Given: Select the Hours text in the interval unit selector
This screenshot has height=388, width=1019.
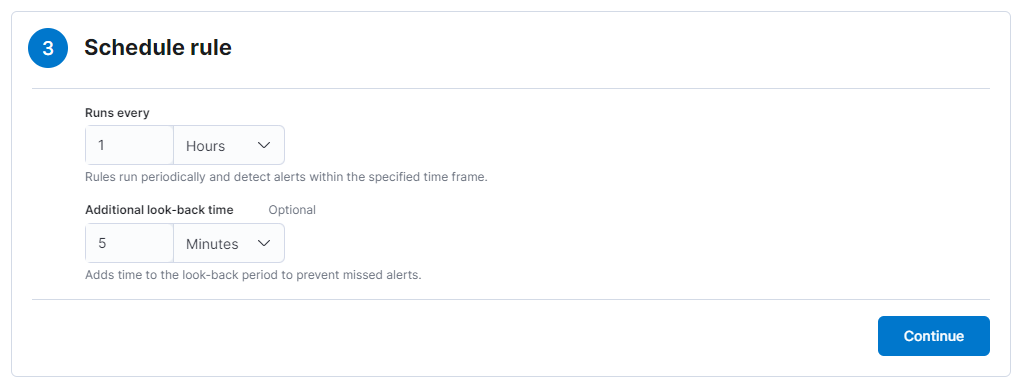Looking at the screenshot, I should [205, 146].
